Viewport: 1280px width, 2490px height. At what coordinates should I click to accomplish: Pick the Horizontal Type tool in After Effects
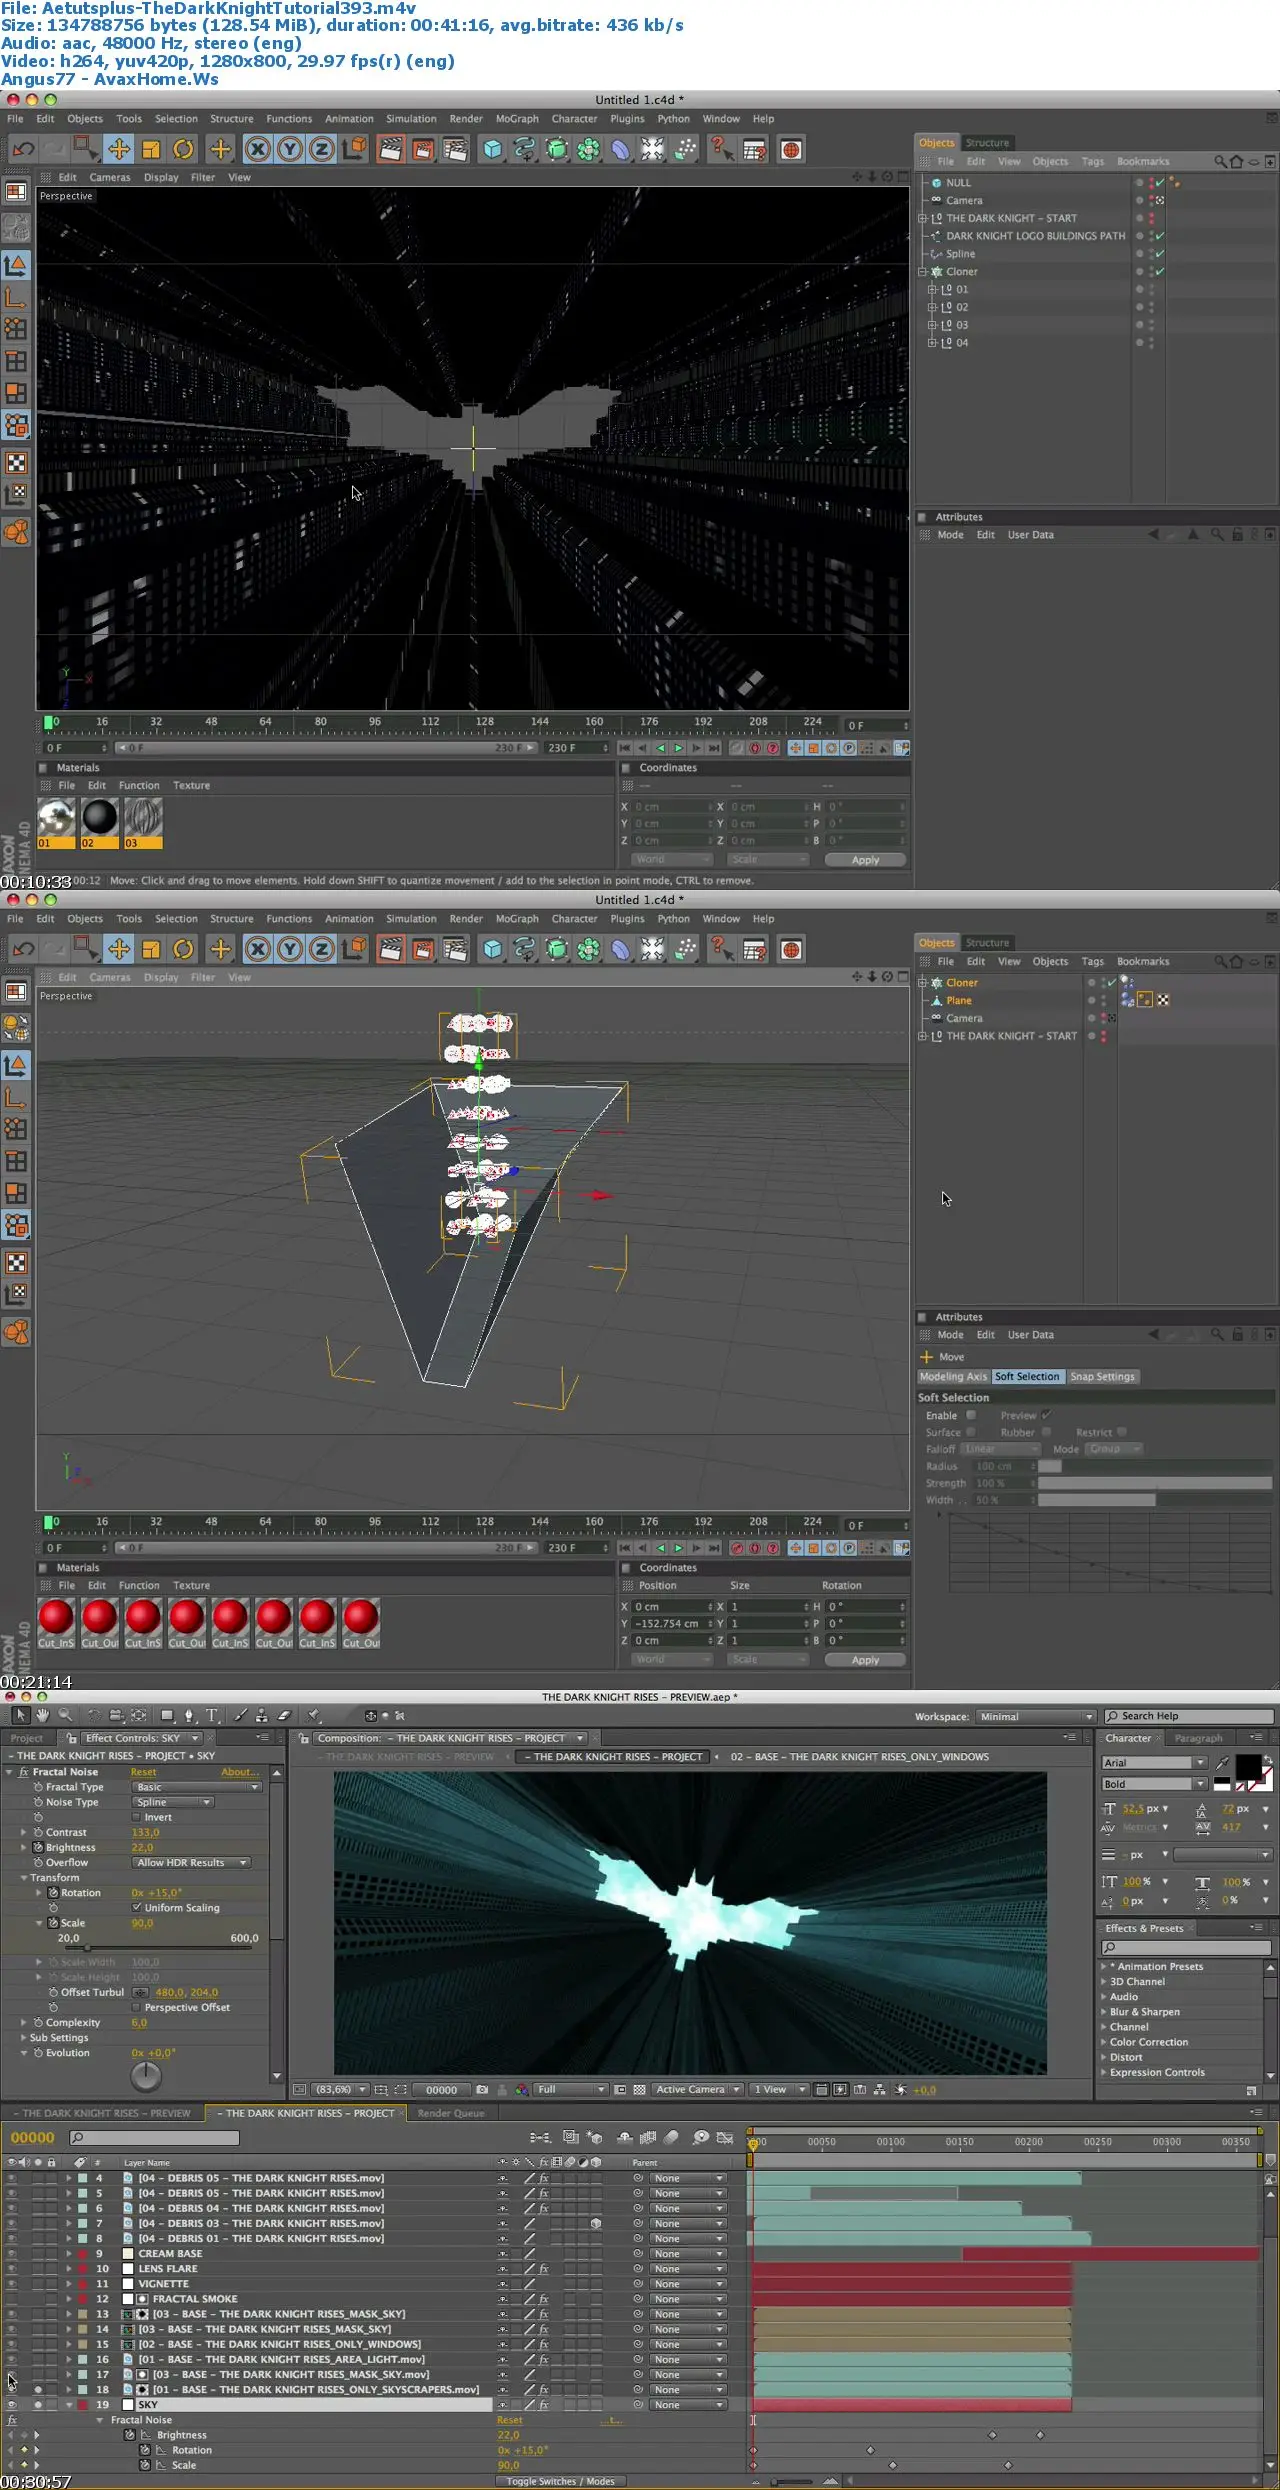pyautogui.click(x=212, y=1715)
